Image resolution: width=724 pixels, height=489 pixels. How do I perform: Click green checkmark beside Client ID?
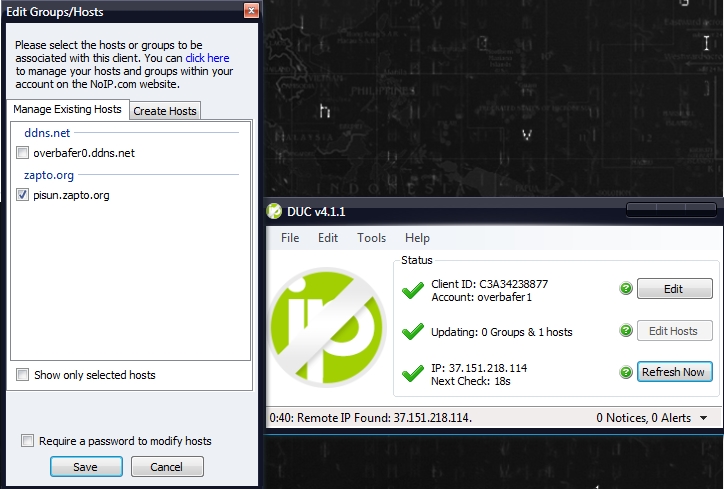pyautogui.click(x=413, y=290)
